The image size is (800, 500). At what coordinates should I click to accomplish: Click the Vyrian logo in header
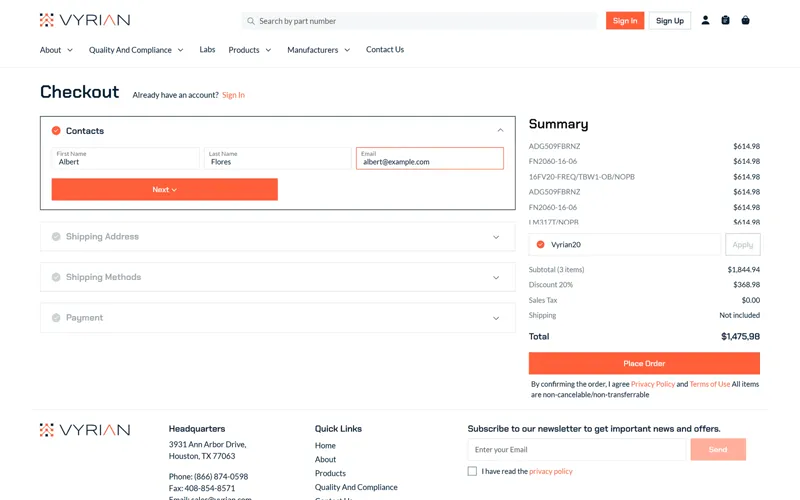(x=85, y=20)
